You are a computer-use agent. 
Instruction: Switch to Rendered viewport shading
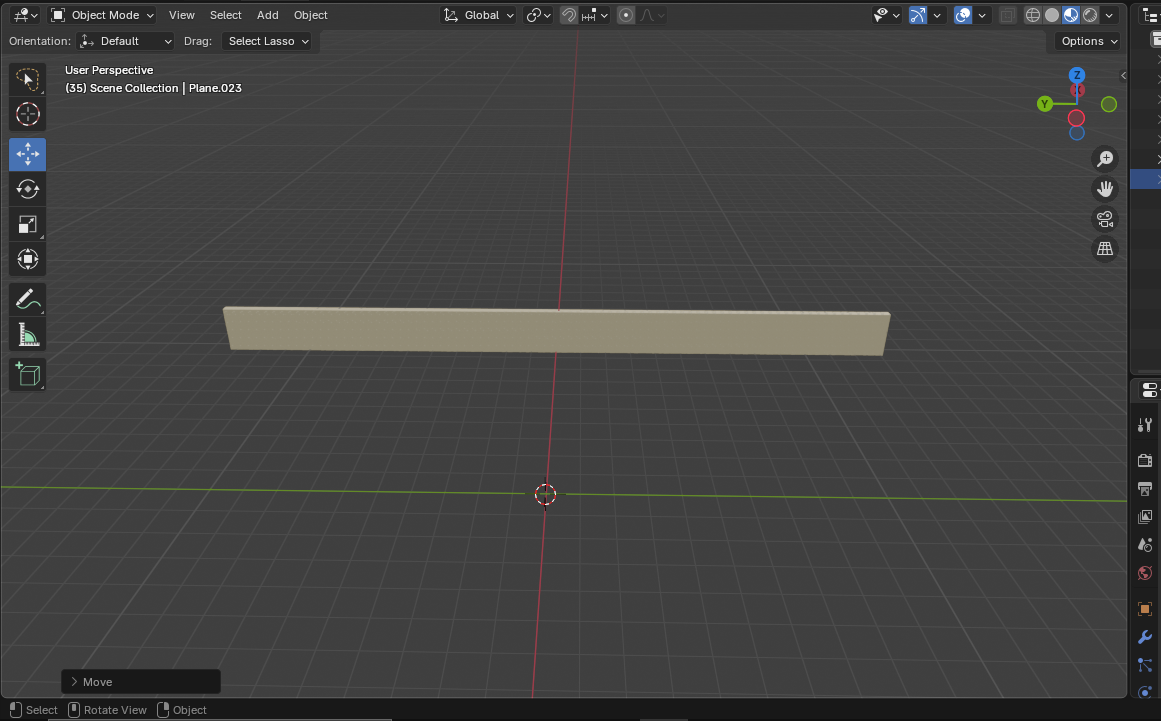click(1090, 15)
